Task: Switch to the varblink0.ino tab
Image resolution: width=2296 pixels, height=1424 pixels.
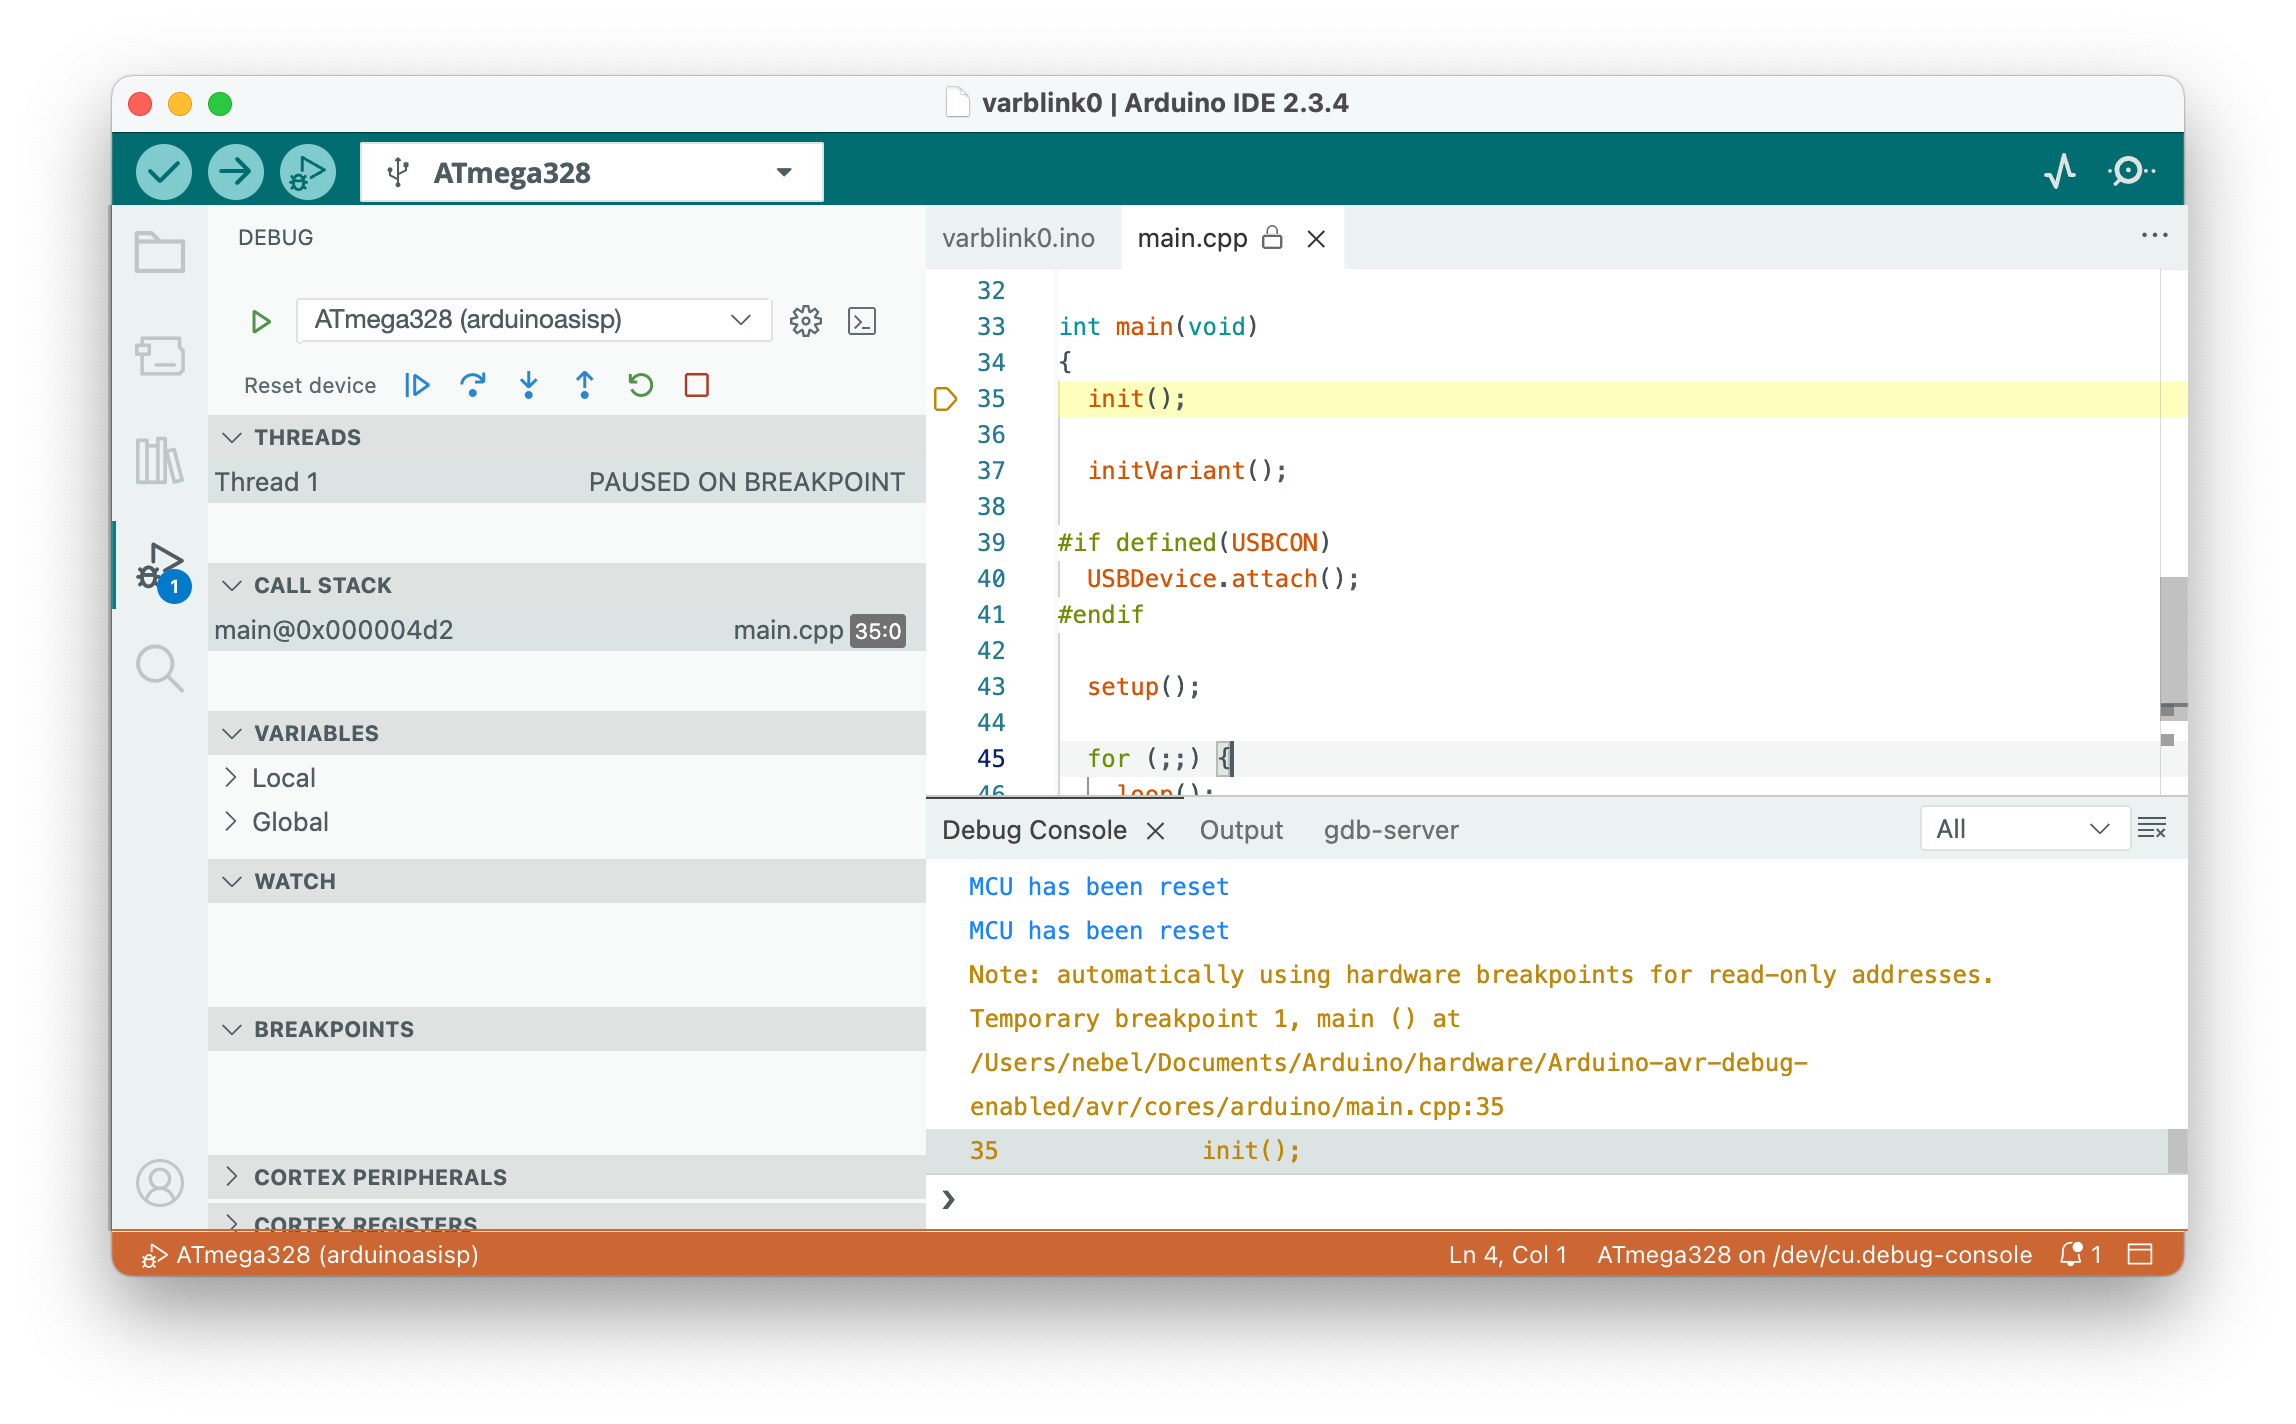Action: coord(1018,238)
